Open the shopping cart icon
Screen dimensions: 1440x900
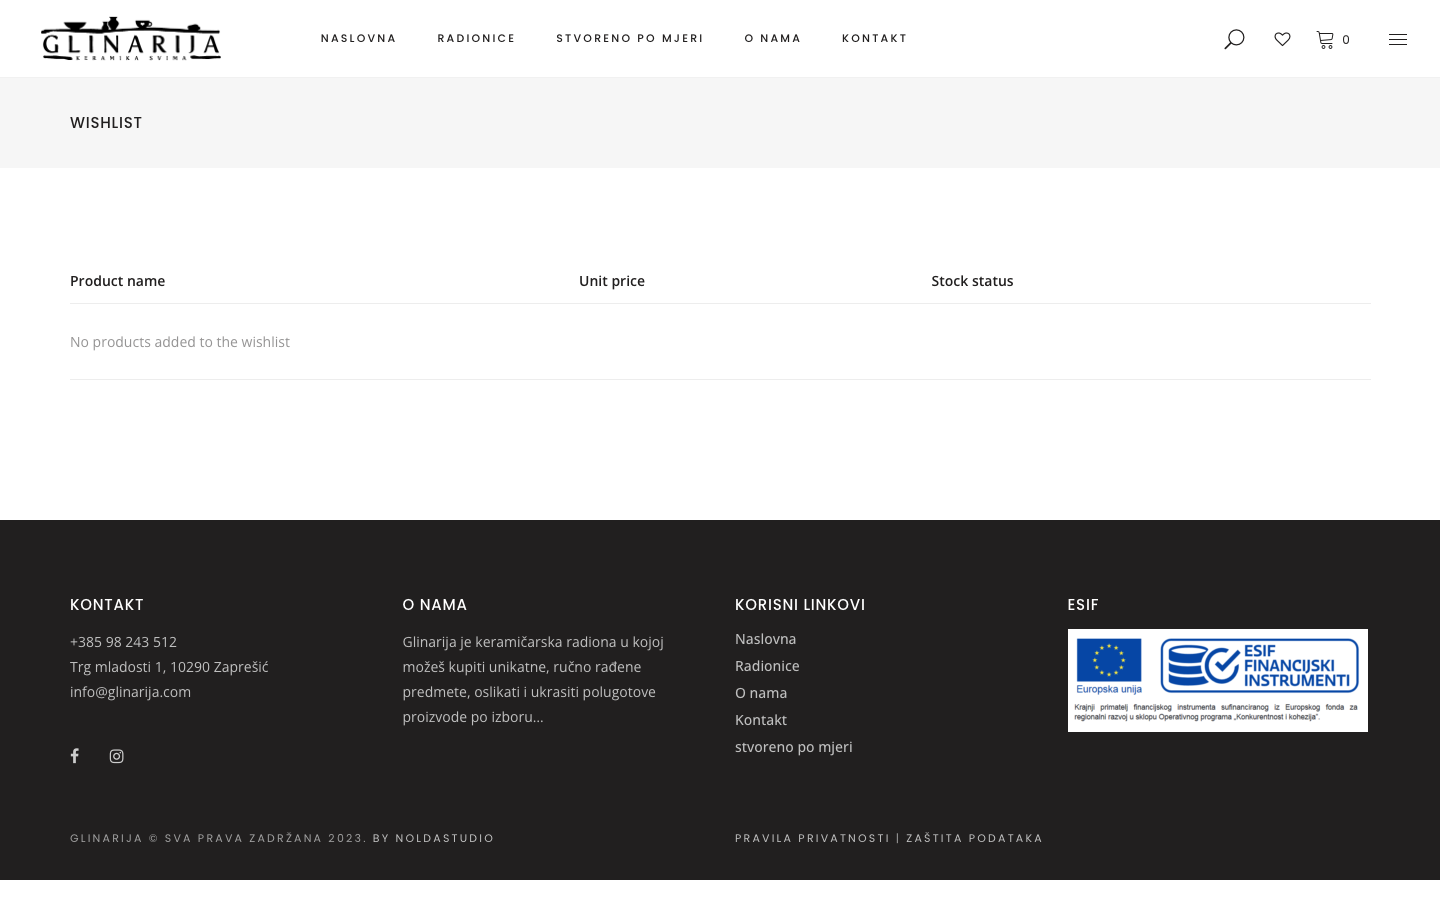(1325, 39)
